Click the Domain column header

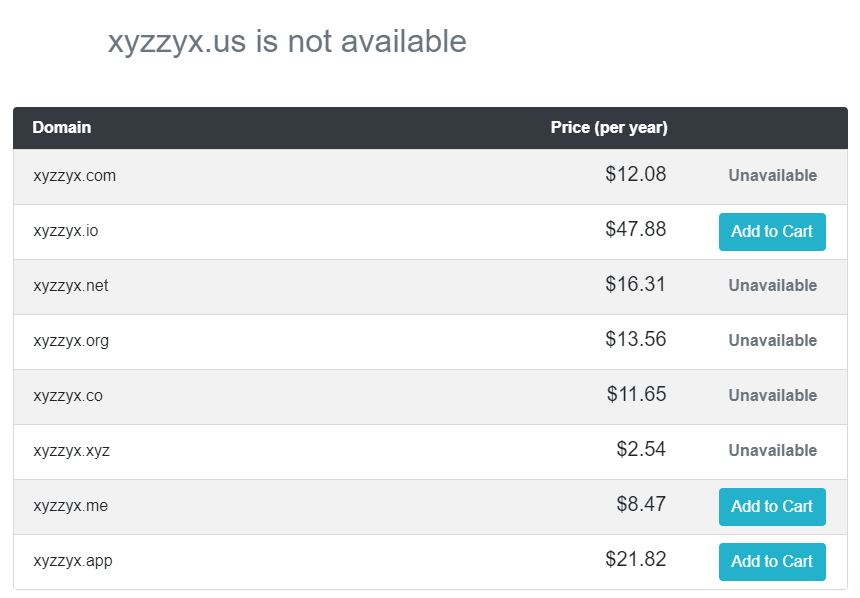pos(62,128)
